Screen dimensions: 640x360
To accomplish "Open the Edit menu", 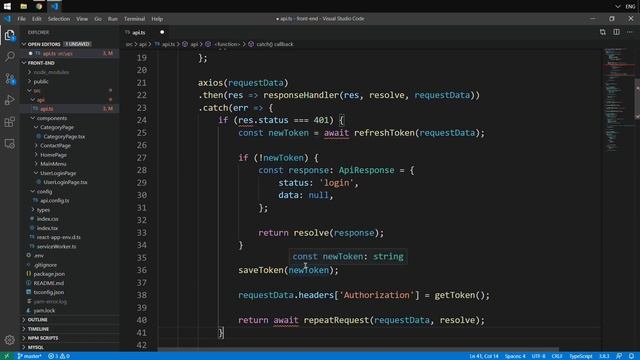I will coord(36,19).
